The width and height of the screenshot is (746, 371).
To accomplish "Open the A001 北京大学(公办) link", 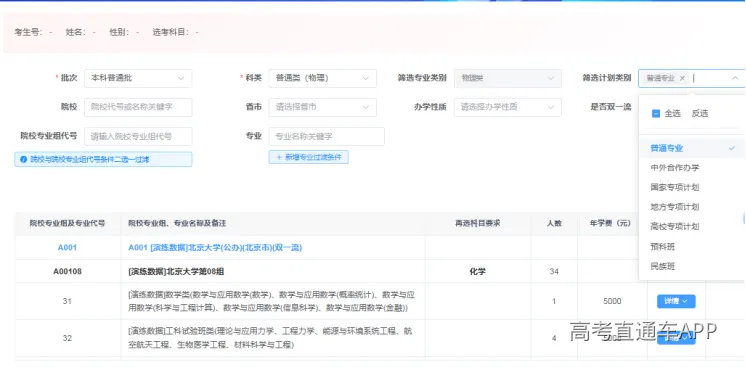I will click(x=215, y=248).
